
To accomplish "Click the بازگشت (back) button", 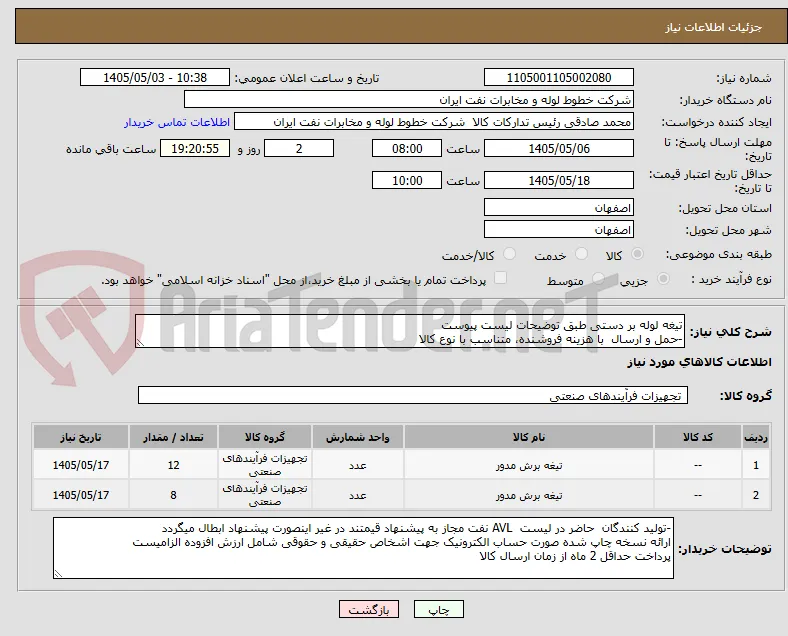I will point(369,609).
